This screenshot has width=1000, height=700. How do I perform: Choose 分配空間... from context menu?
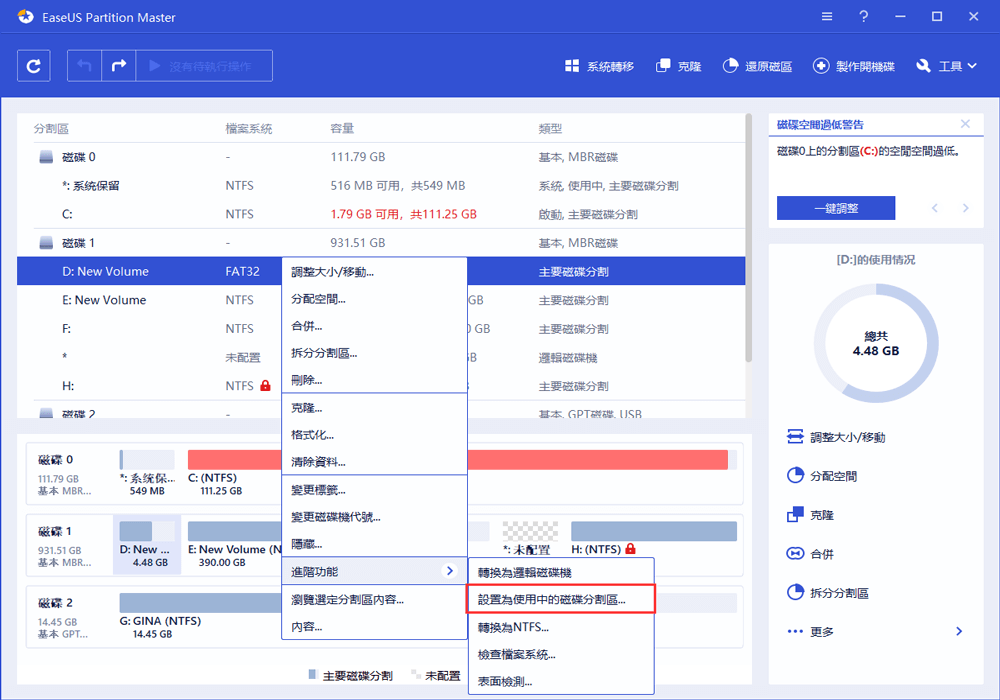pyautogui.click(x=374, y=299)
